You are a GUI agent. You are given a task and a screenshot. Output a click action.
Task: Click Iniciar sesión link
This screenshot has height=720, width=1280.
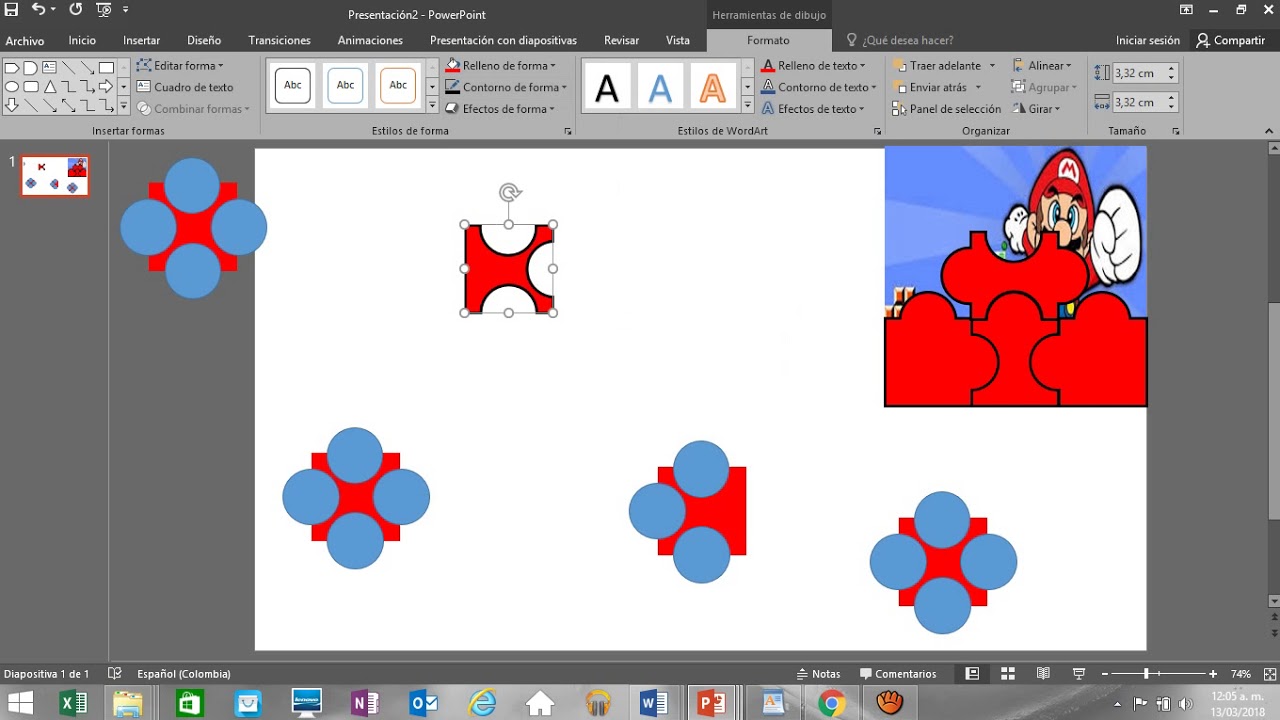coord(1148,40)
